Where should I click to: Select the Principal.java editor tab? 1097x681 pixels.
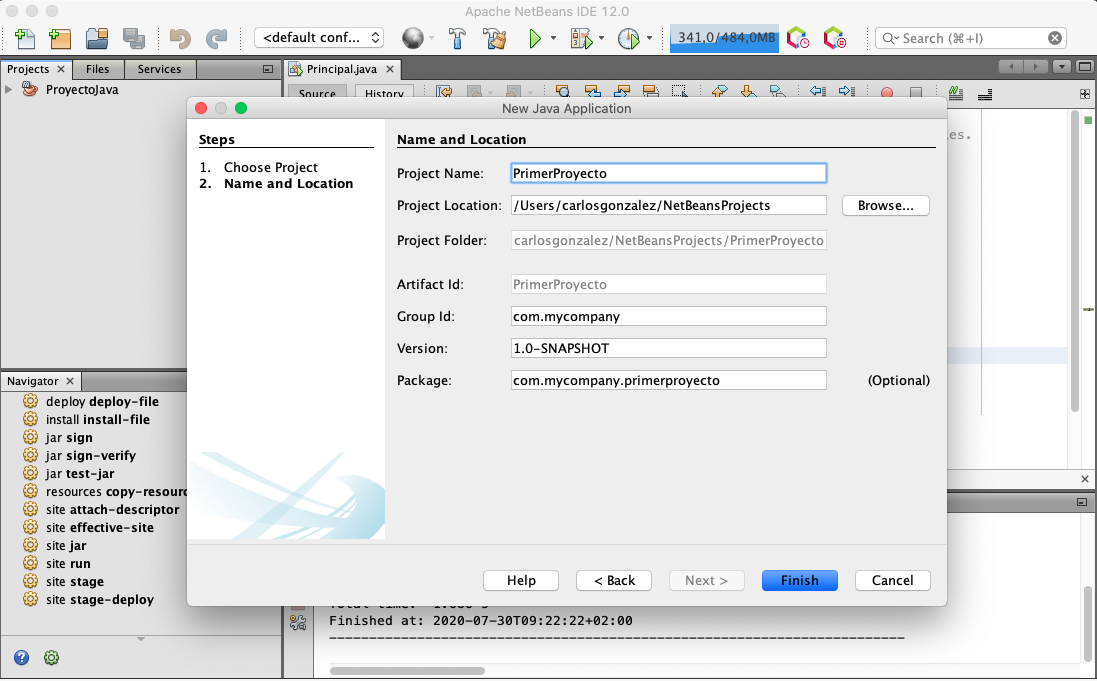341,69
